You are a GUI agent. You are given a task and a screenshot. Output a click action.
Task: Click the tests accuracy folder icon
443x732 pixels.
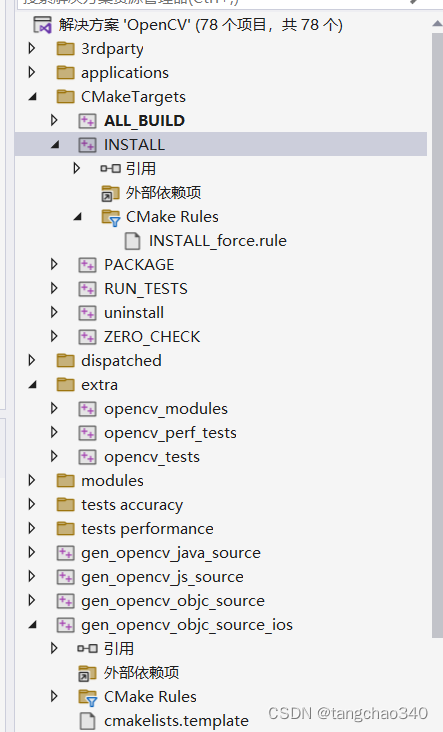click(x=65, y=505)
